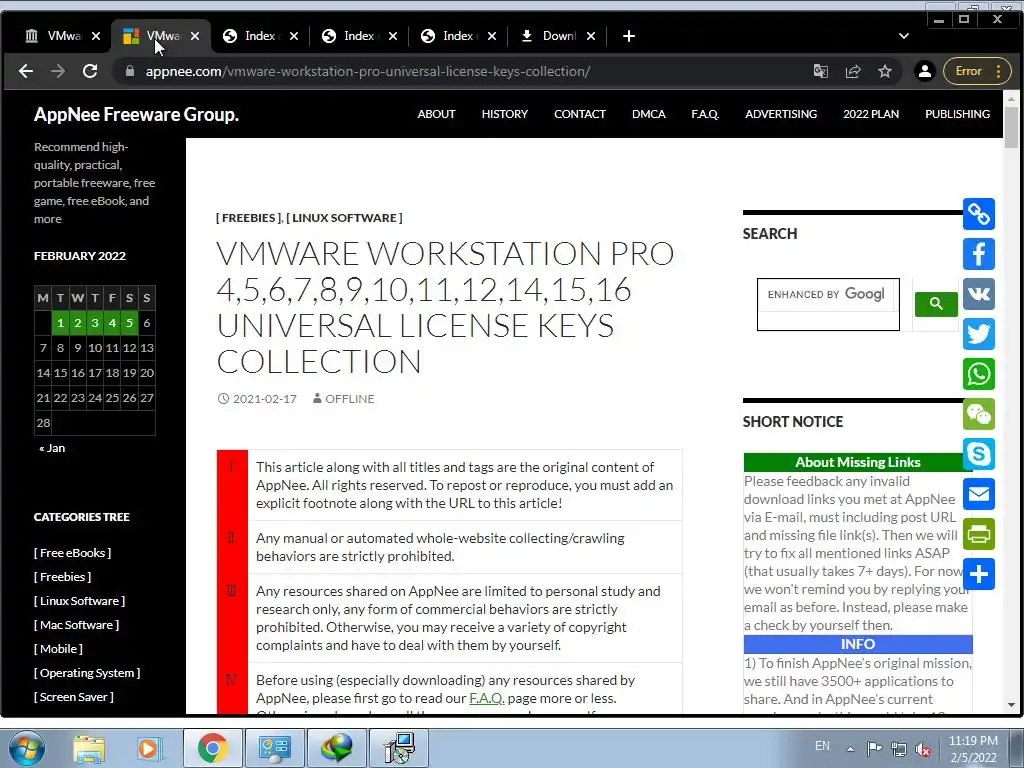Open Windows Explorer from taskbar

[89, 748]
